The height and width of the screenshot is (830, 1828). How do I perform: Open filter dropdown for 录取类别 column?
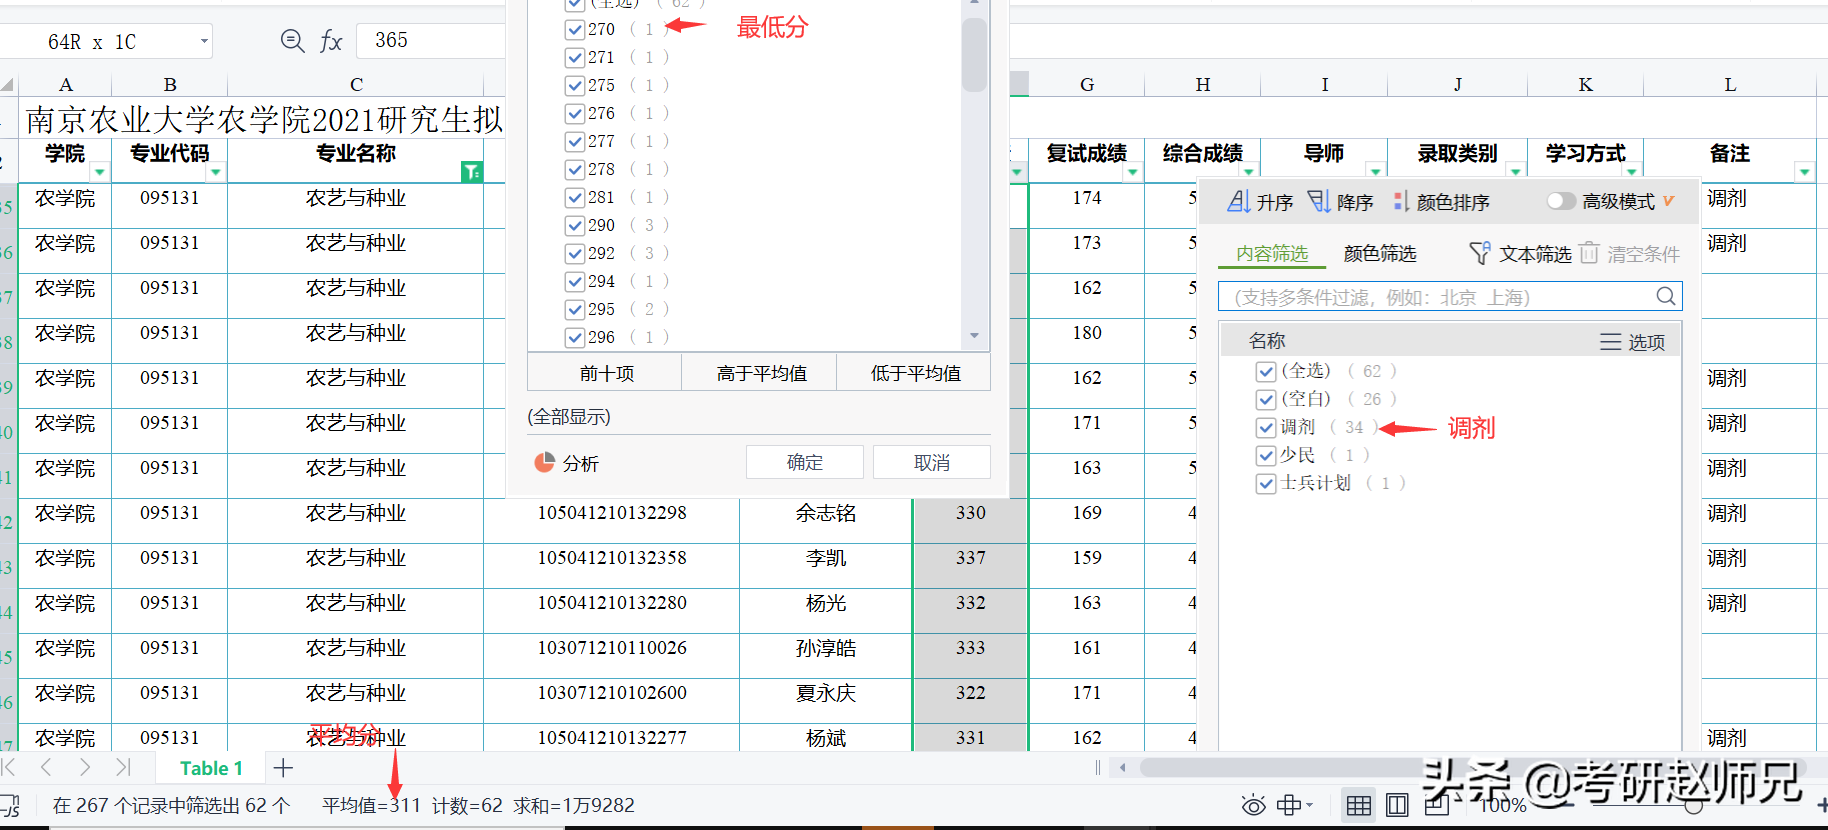1516,172
